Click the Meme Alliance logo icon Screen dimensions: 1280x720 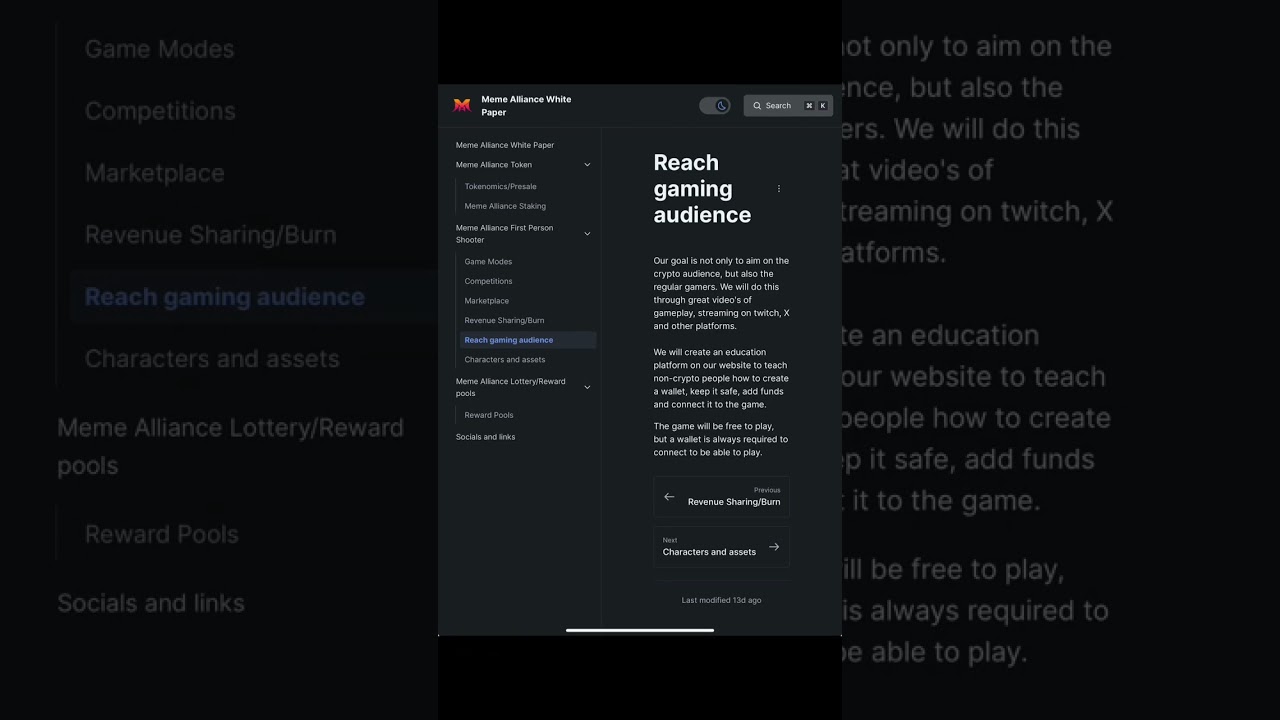coord(462,105)
